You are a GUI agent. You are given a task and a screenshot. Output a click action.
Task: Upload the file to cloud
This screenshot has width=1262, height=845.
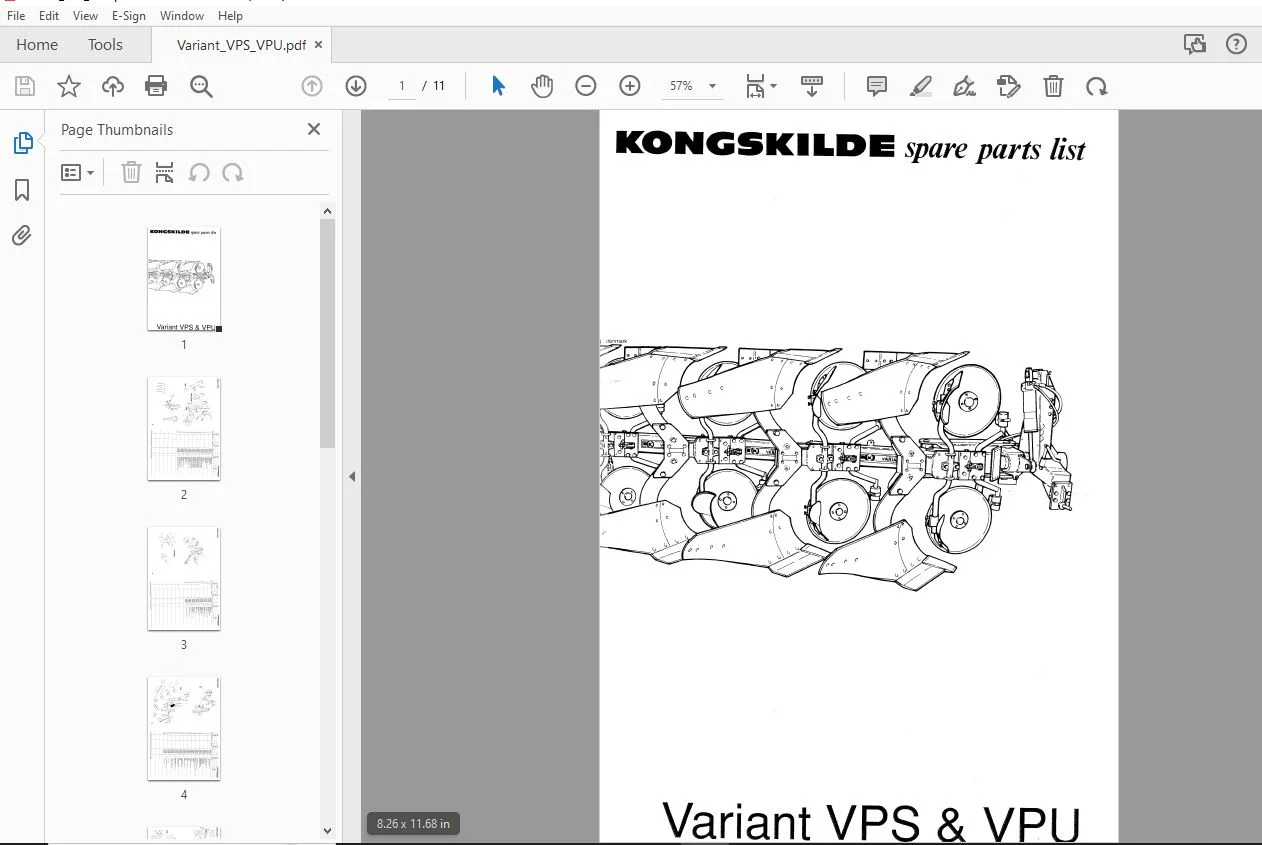[x=113, y=86]
